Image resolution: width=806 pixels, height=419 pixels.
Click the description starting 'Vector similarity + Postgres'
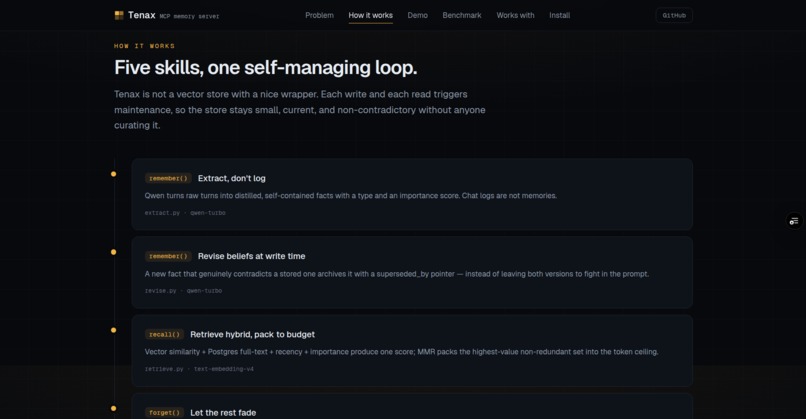pos(401,352)
